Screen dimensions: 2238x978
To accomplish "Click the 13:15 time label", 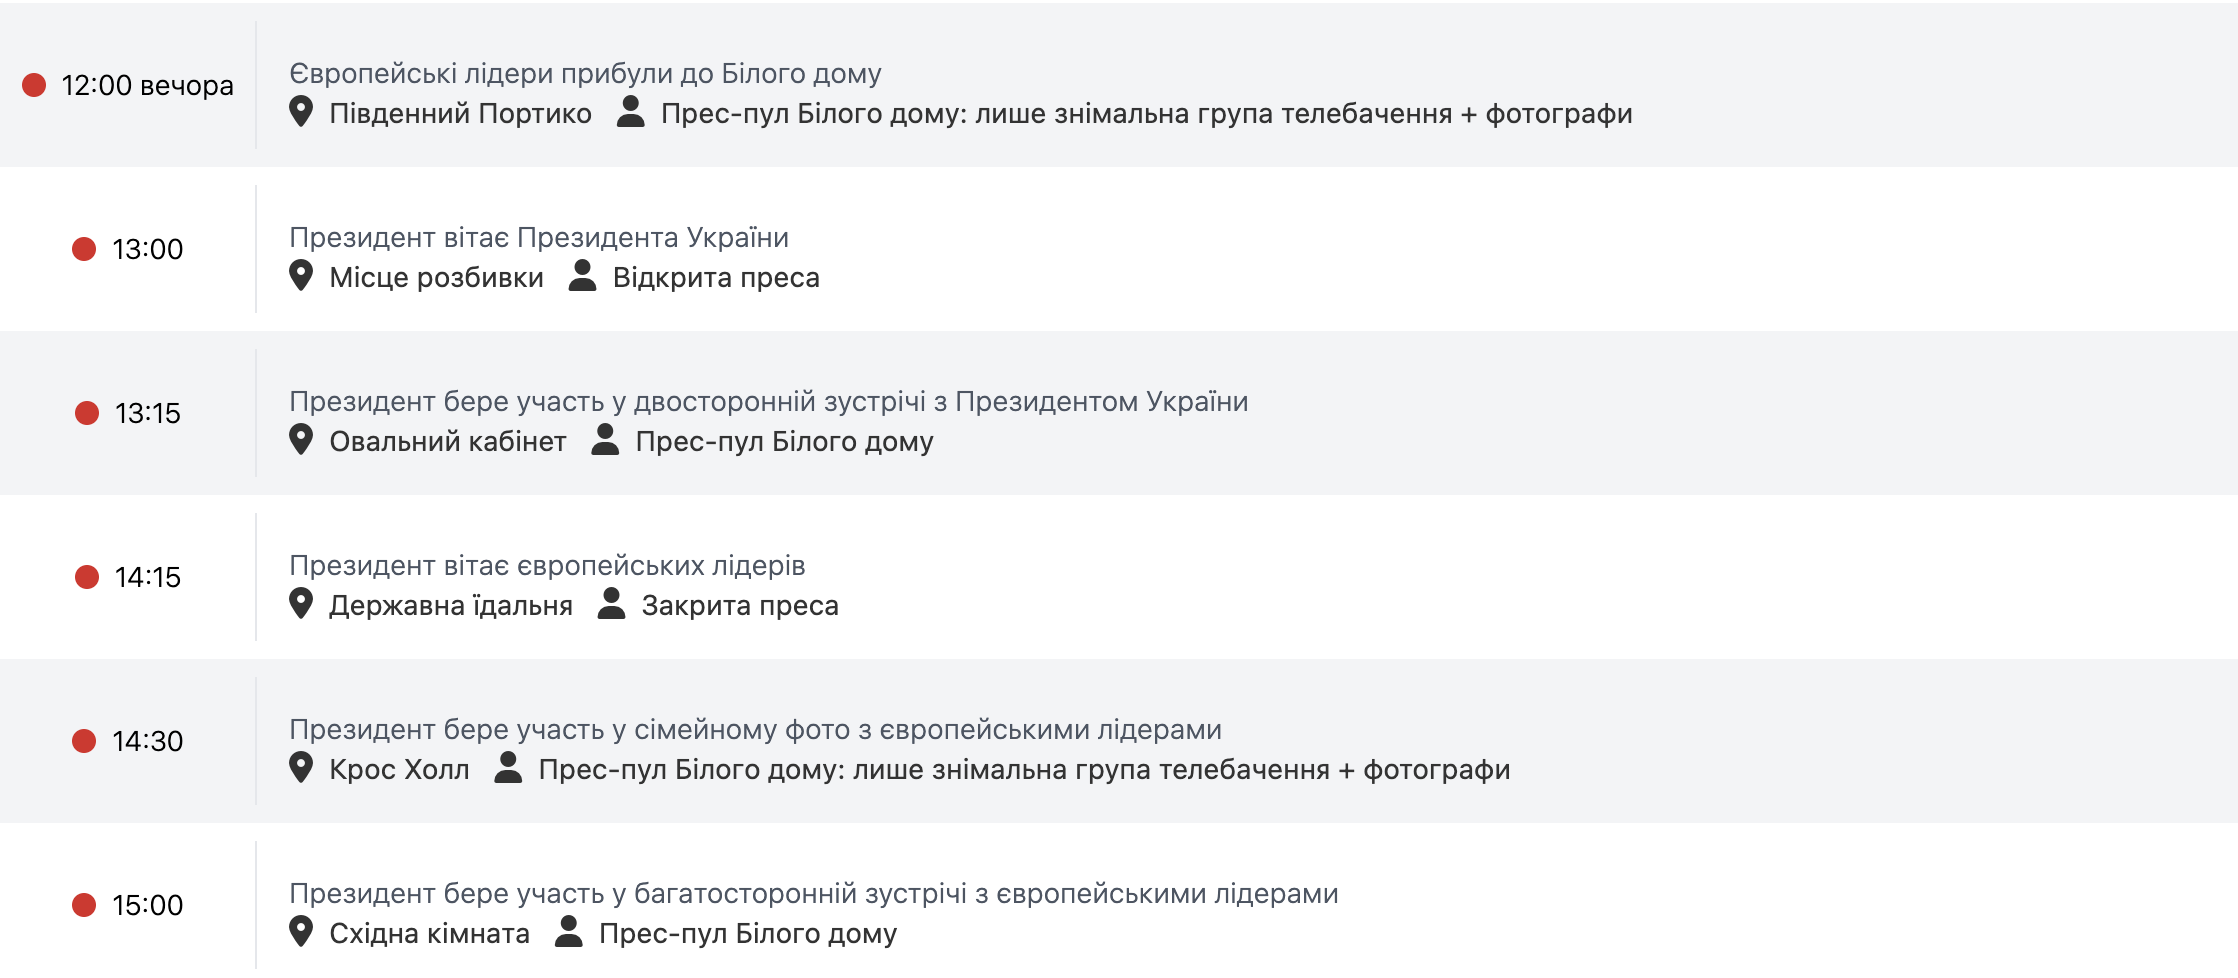I will (148, 413).
